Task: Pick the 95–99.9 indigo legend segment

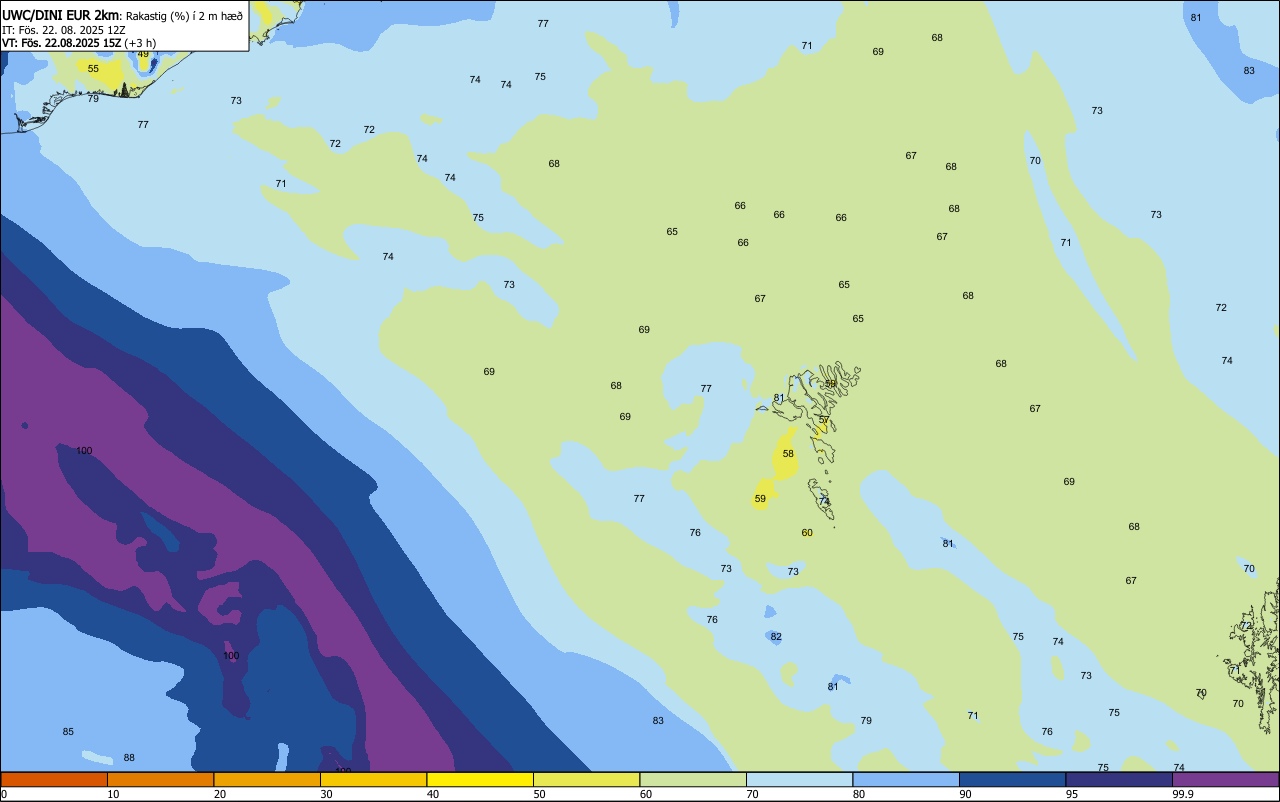Action: click(1119, 779)
